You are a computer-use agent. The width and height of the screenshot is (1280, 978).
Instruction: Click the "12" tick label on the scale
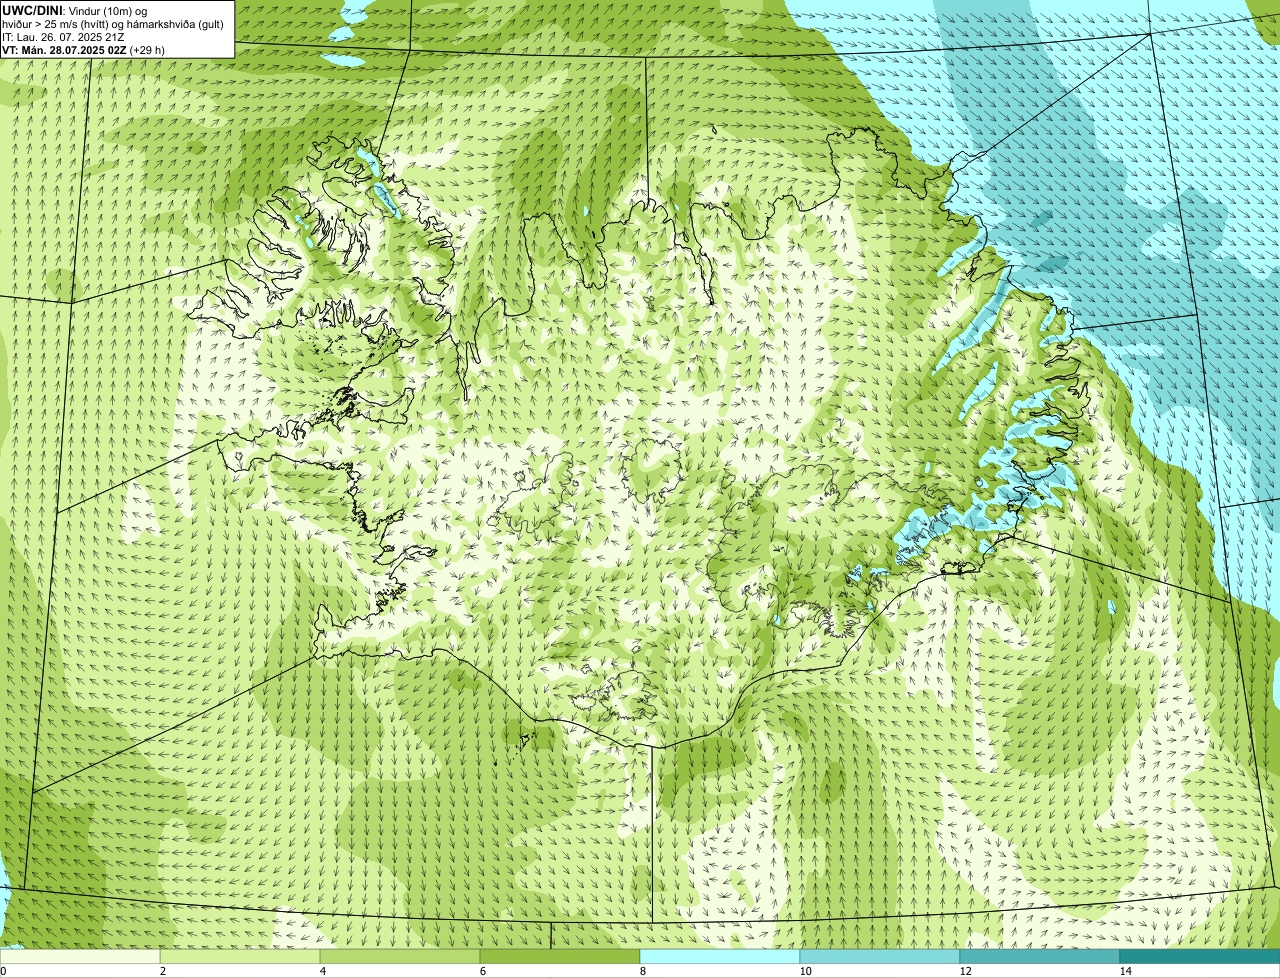[x=965, y=971]
